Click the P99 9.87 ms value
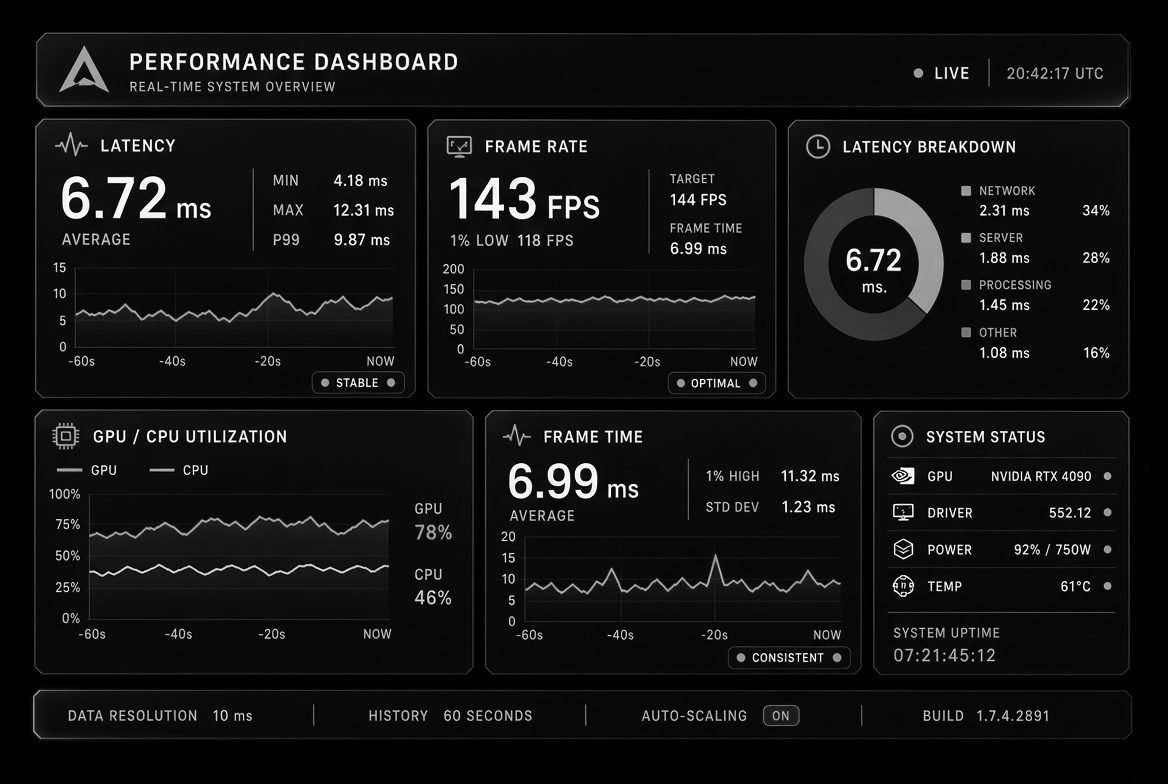Viewport: 1168px width, 784px height. 362,240
